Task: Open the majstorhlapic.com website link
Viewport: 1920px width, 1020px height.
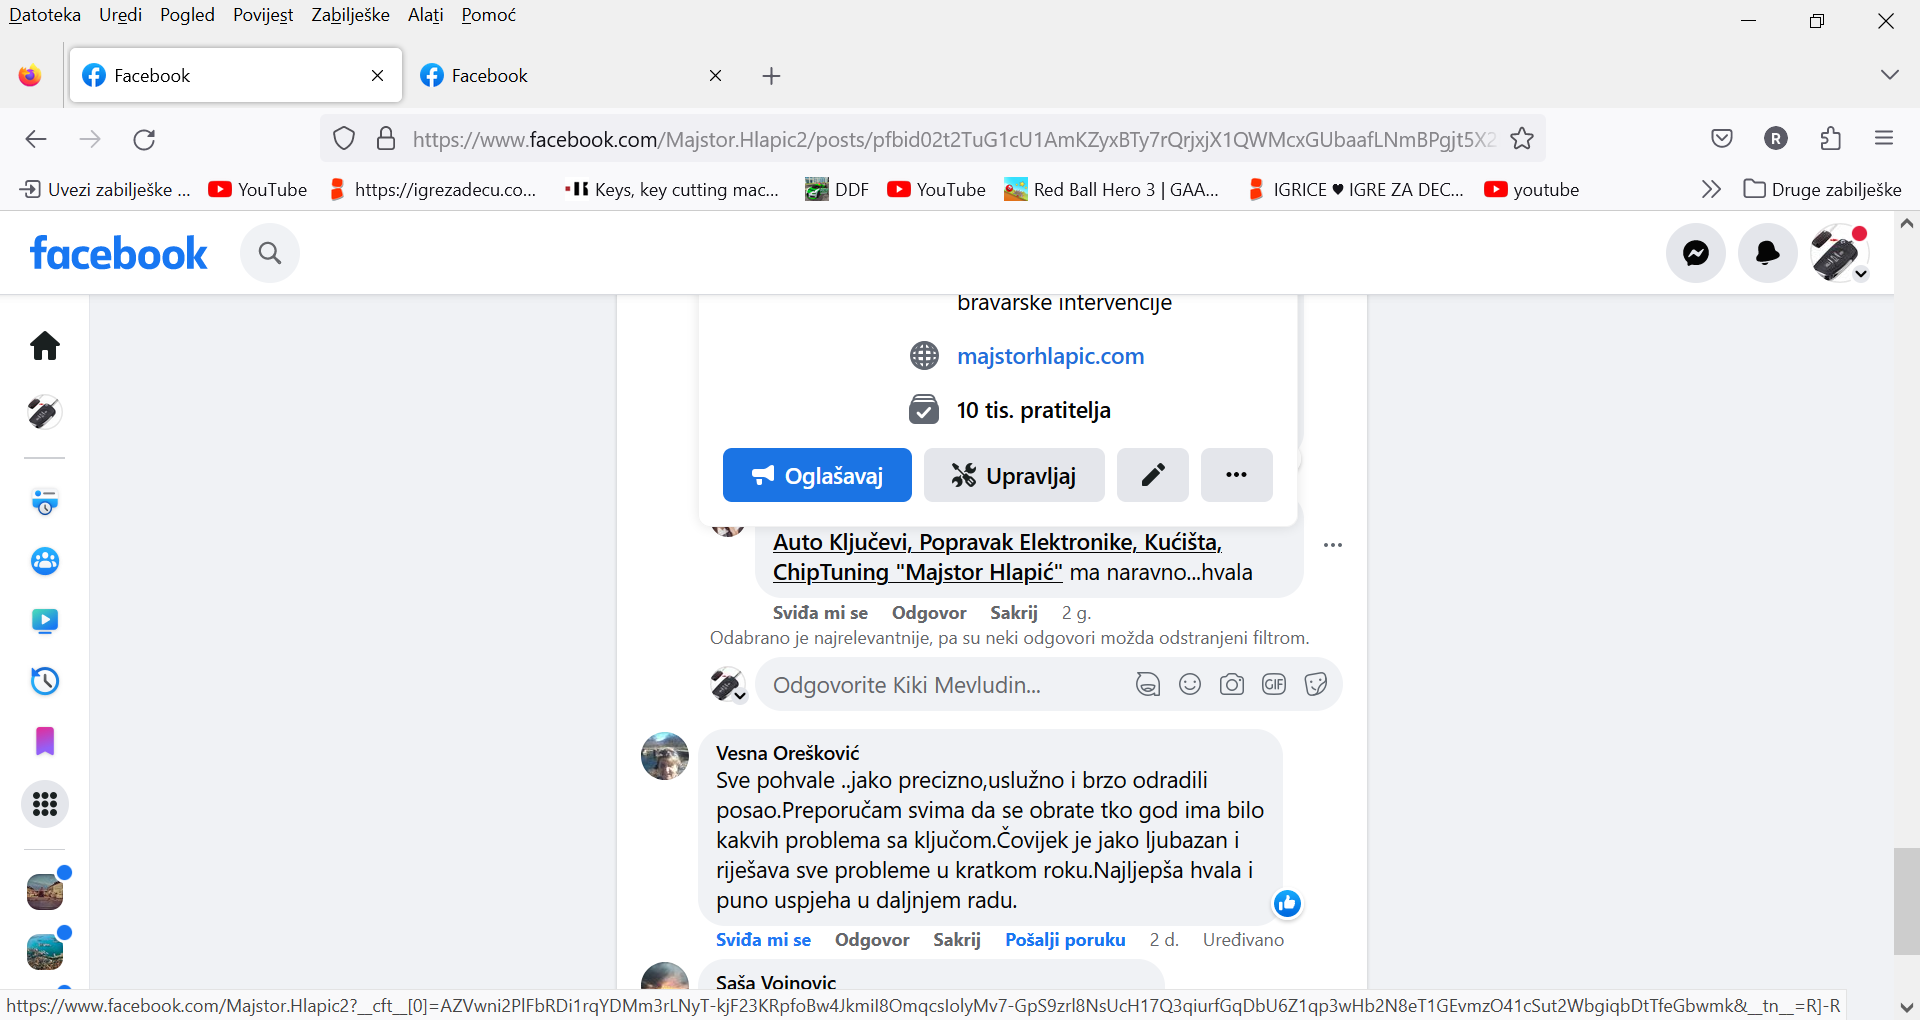Action: click(1050, 356)
